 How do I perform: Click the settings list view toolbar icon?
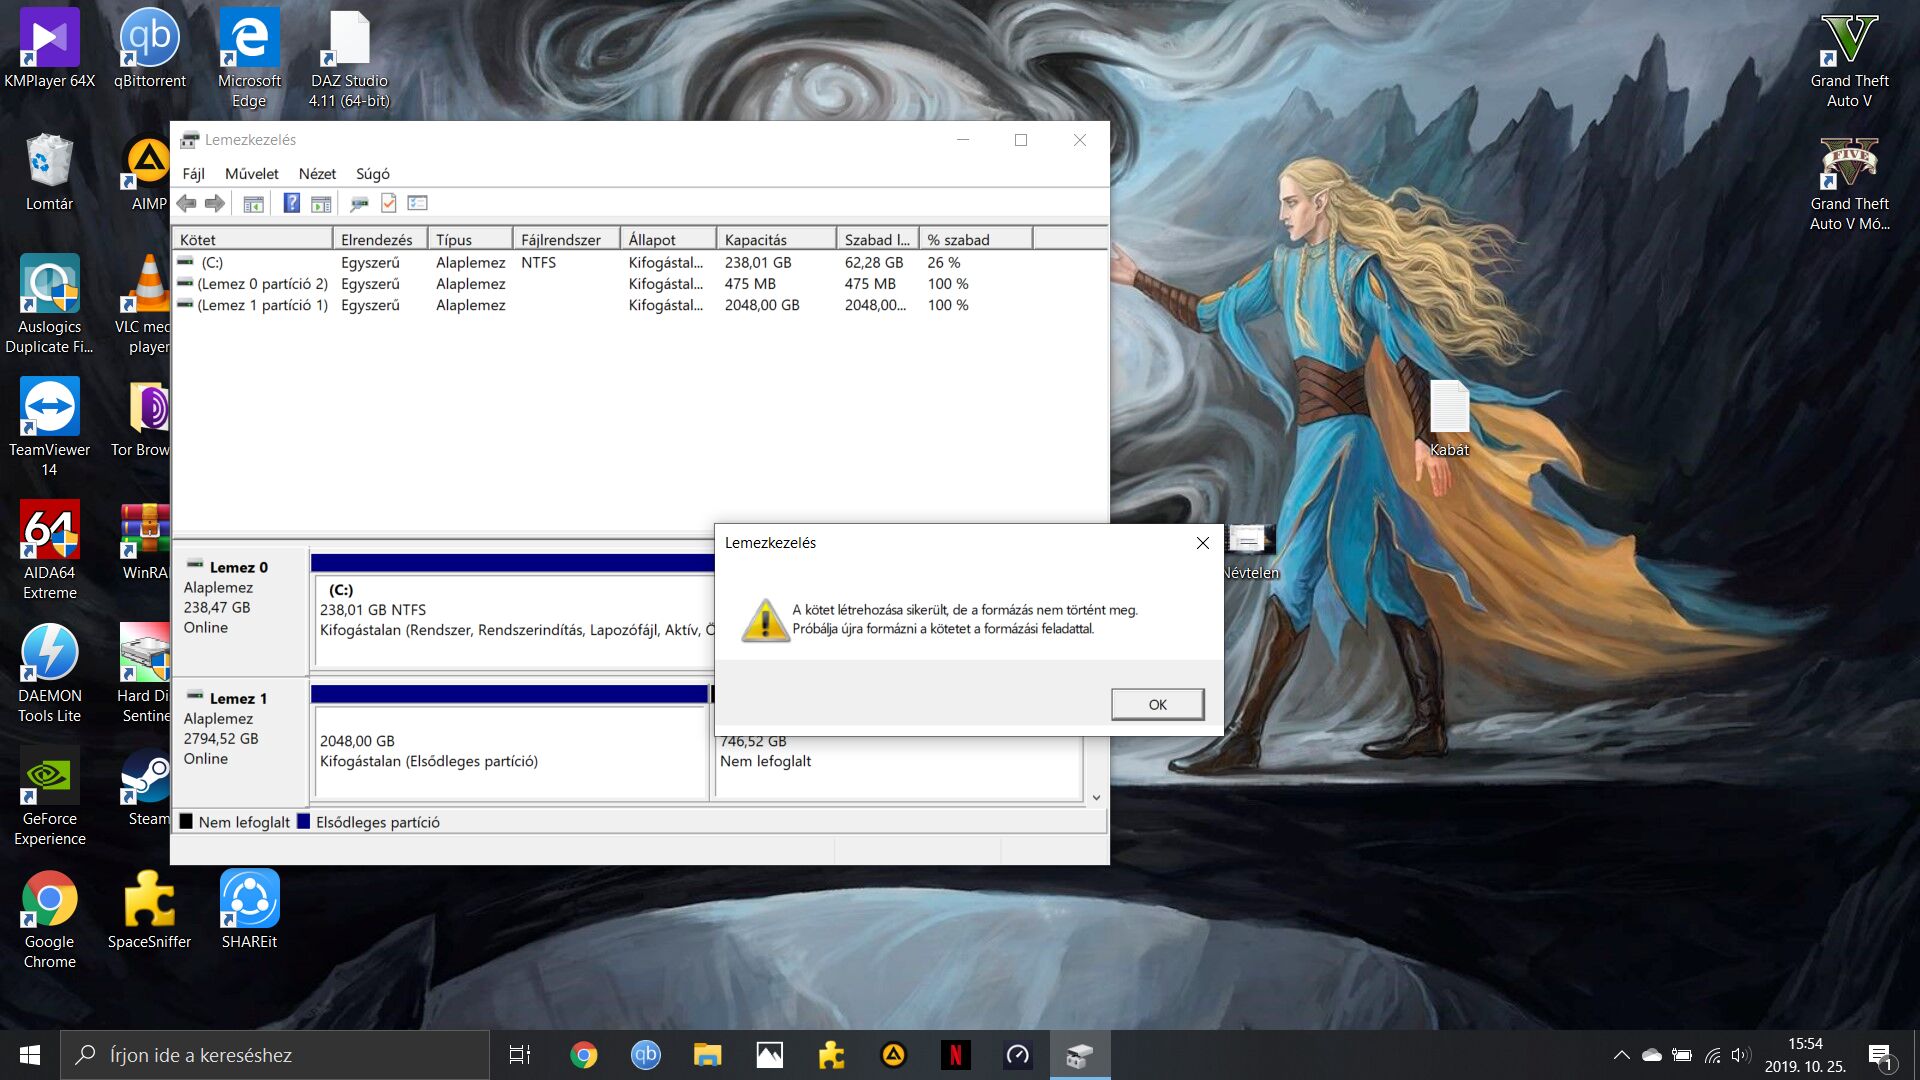pos(418,204)
